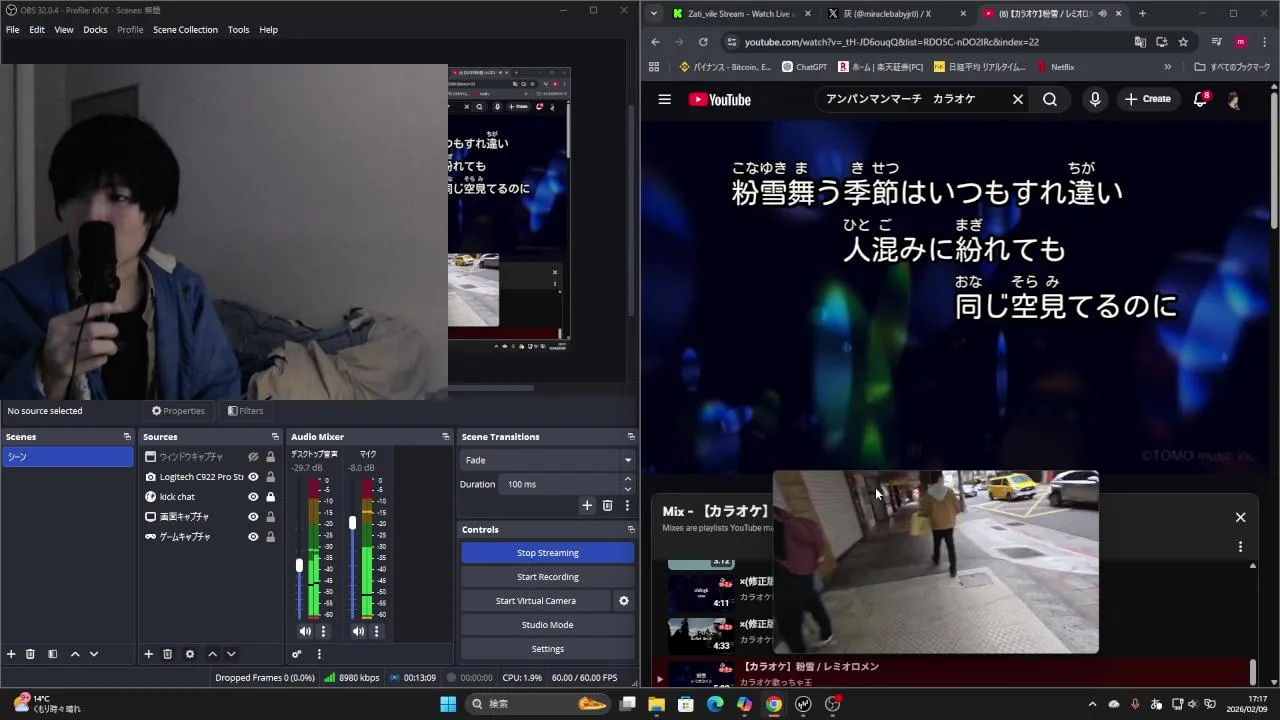Viewport: 1280px width, 720px height.
Task: Enable Studio Mode
Action: point(548,625)
